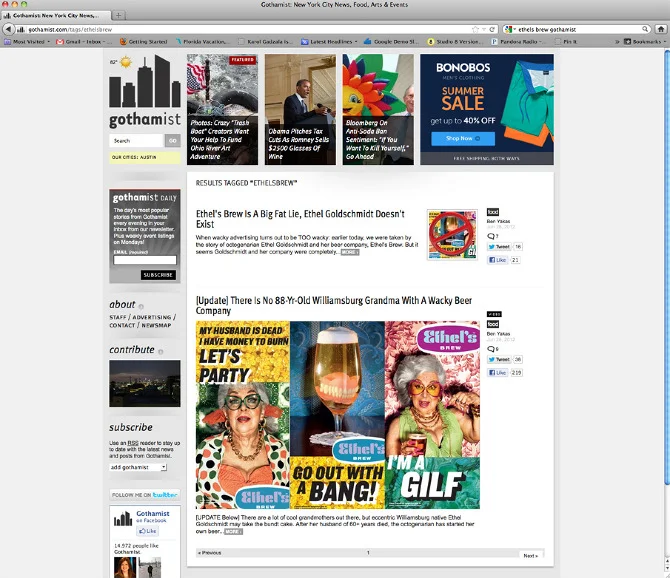Click the gothamist.com address bar
The height and width of the screenshot is (578, 670).
(x=248, y=29)
